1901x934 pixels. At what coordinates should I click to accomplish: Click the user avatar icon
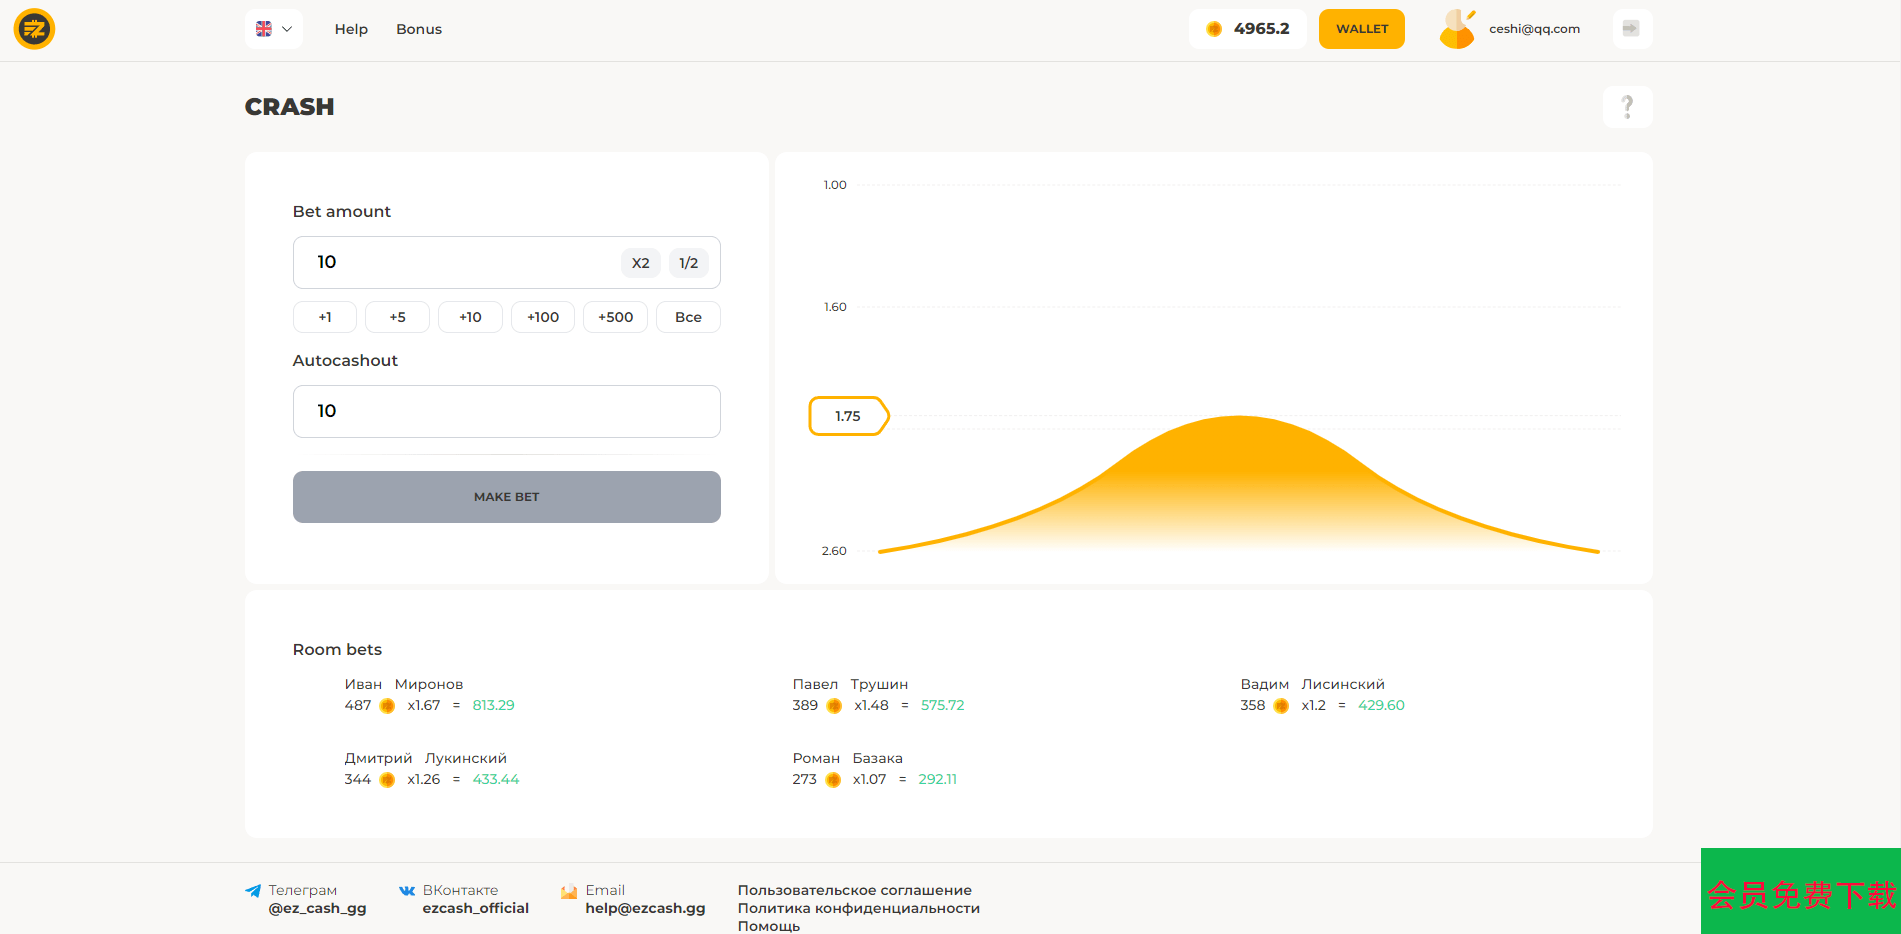1457,29
